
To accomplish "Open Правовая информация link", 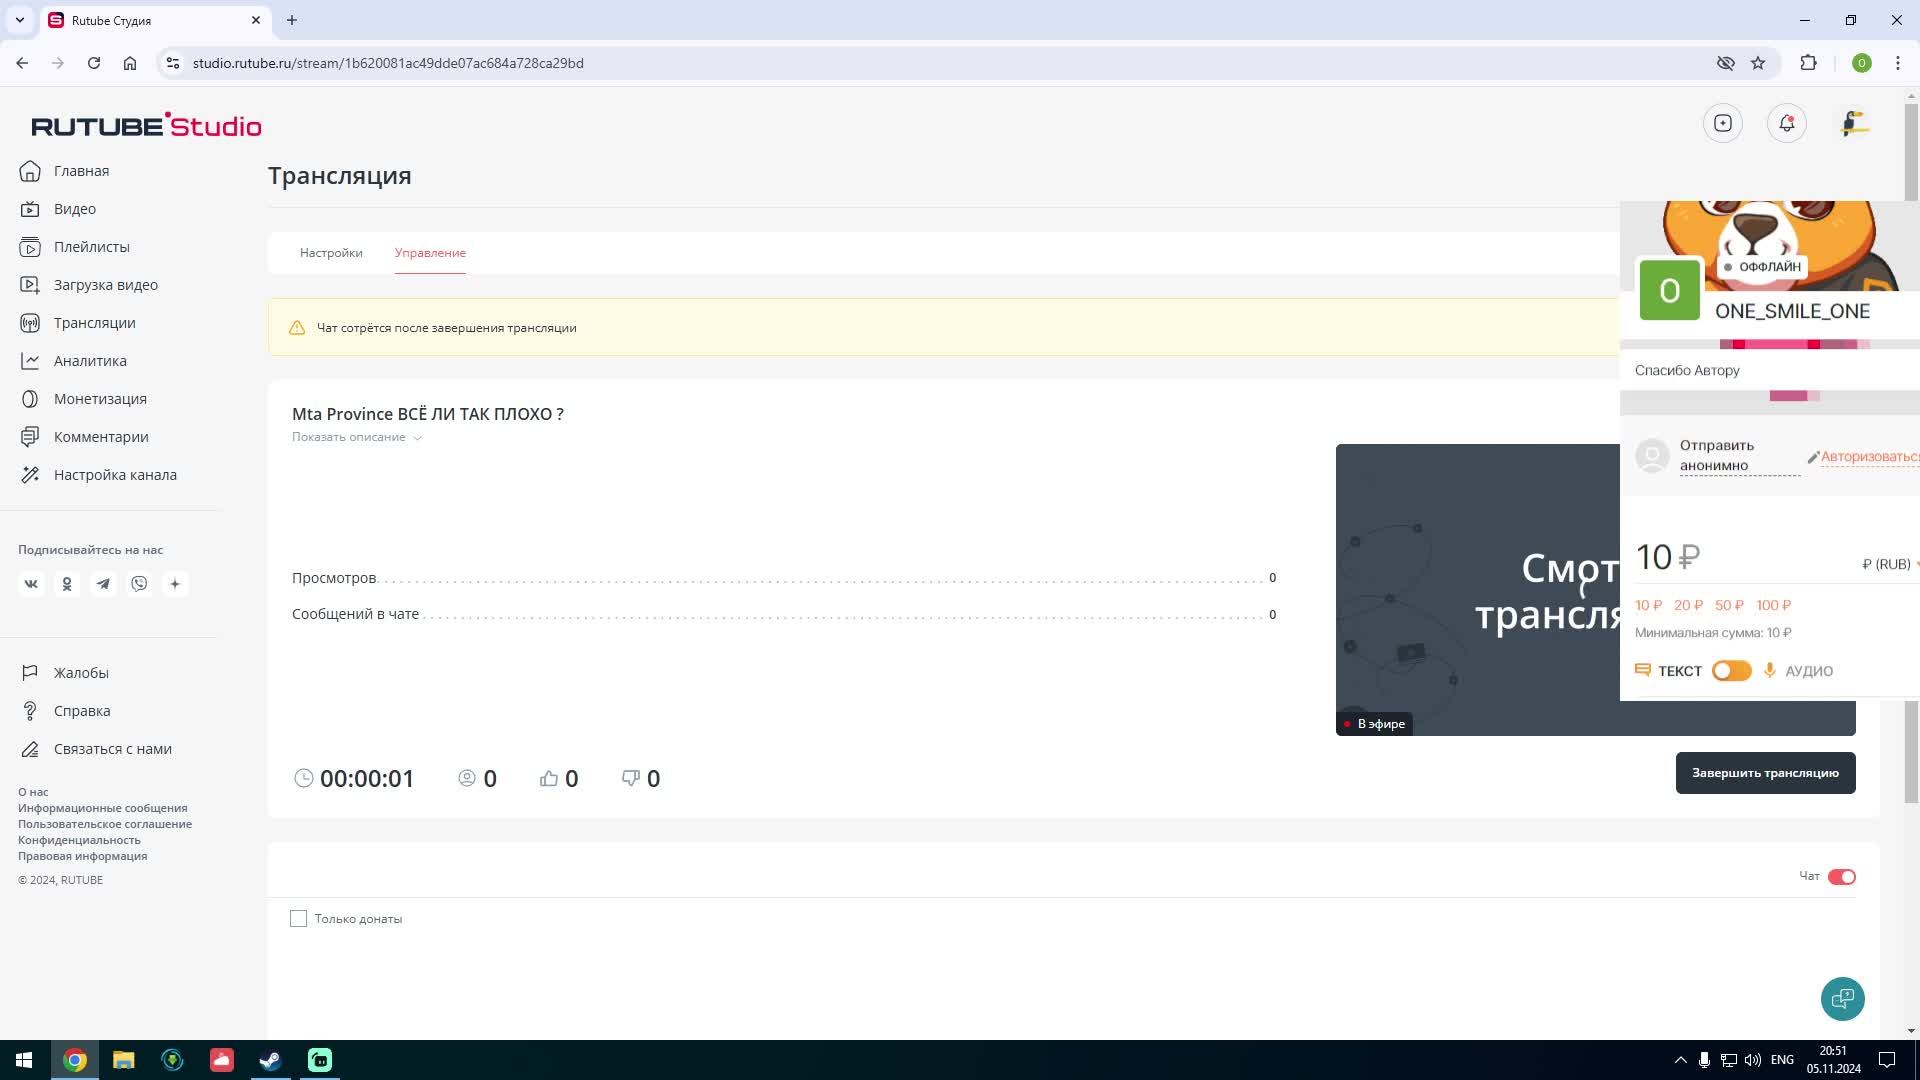I will tap(82, 856).
